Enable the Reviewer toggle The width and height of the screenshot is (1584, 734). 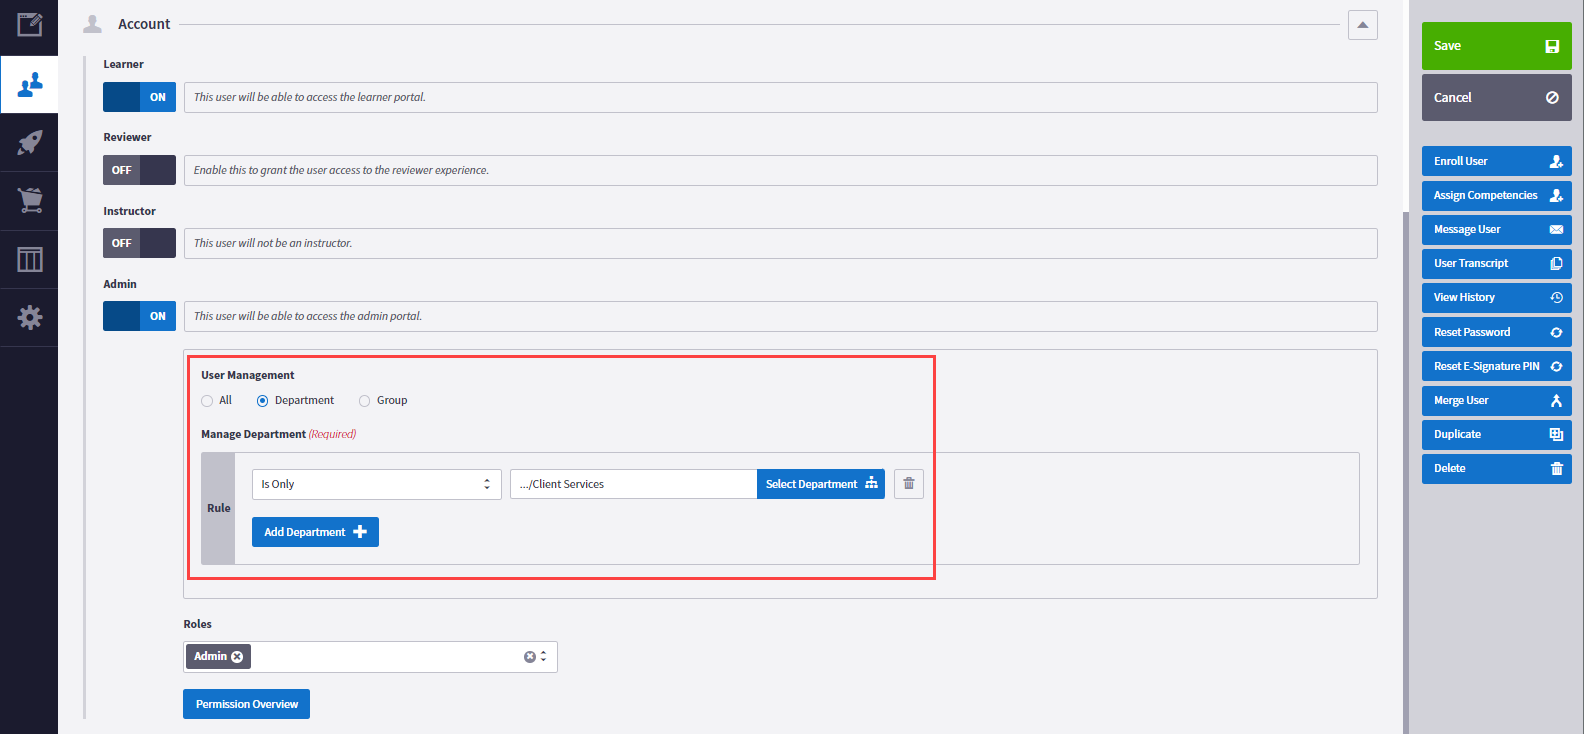click(x=139, y=170)
